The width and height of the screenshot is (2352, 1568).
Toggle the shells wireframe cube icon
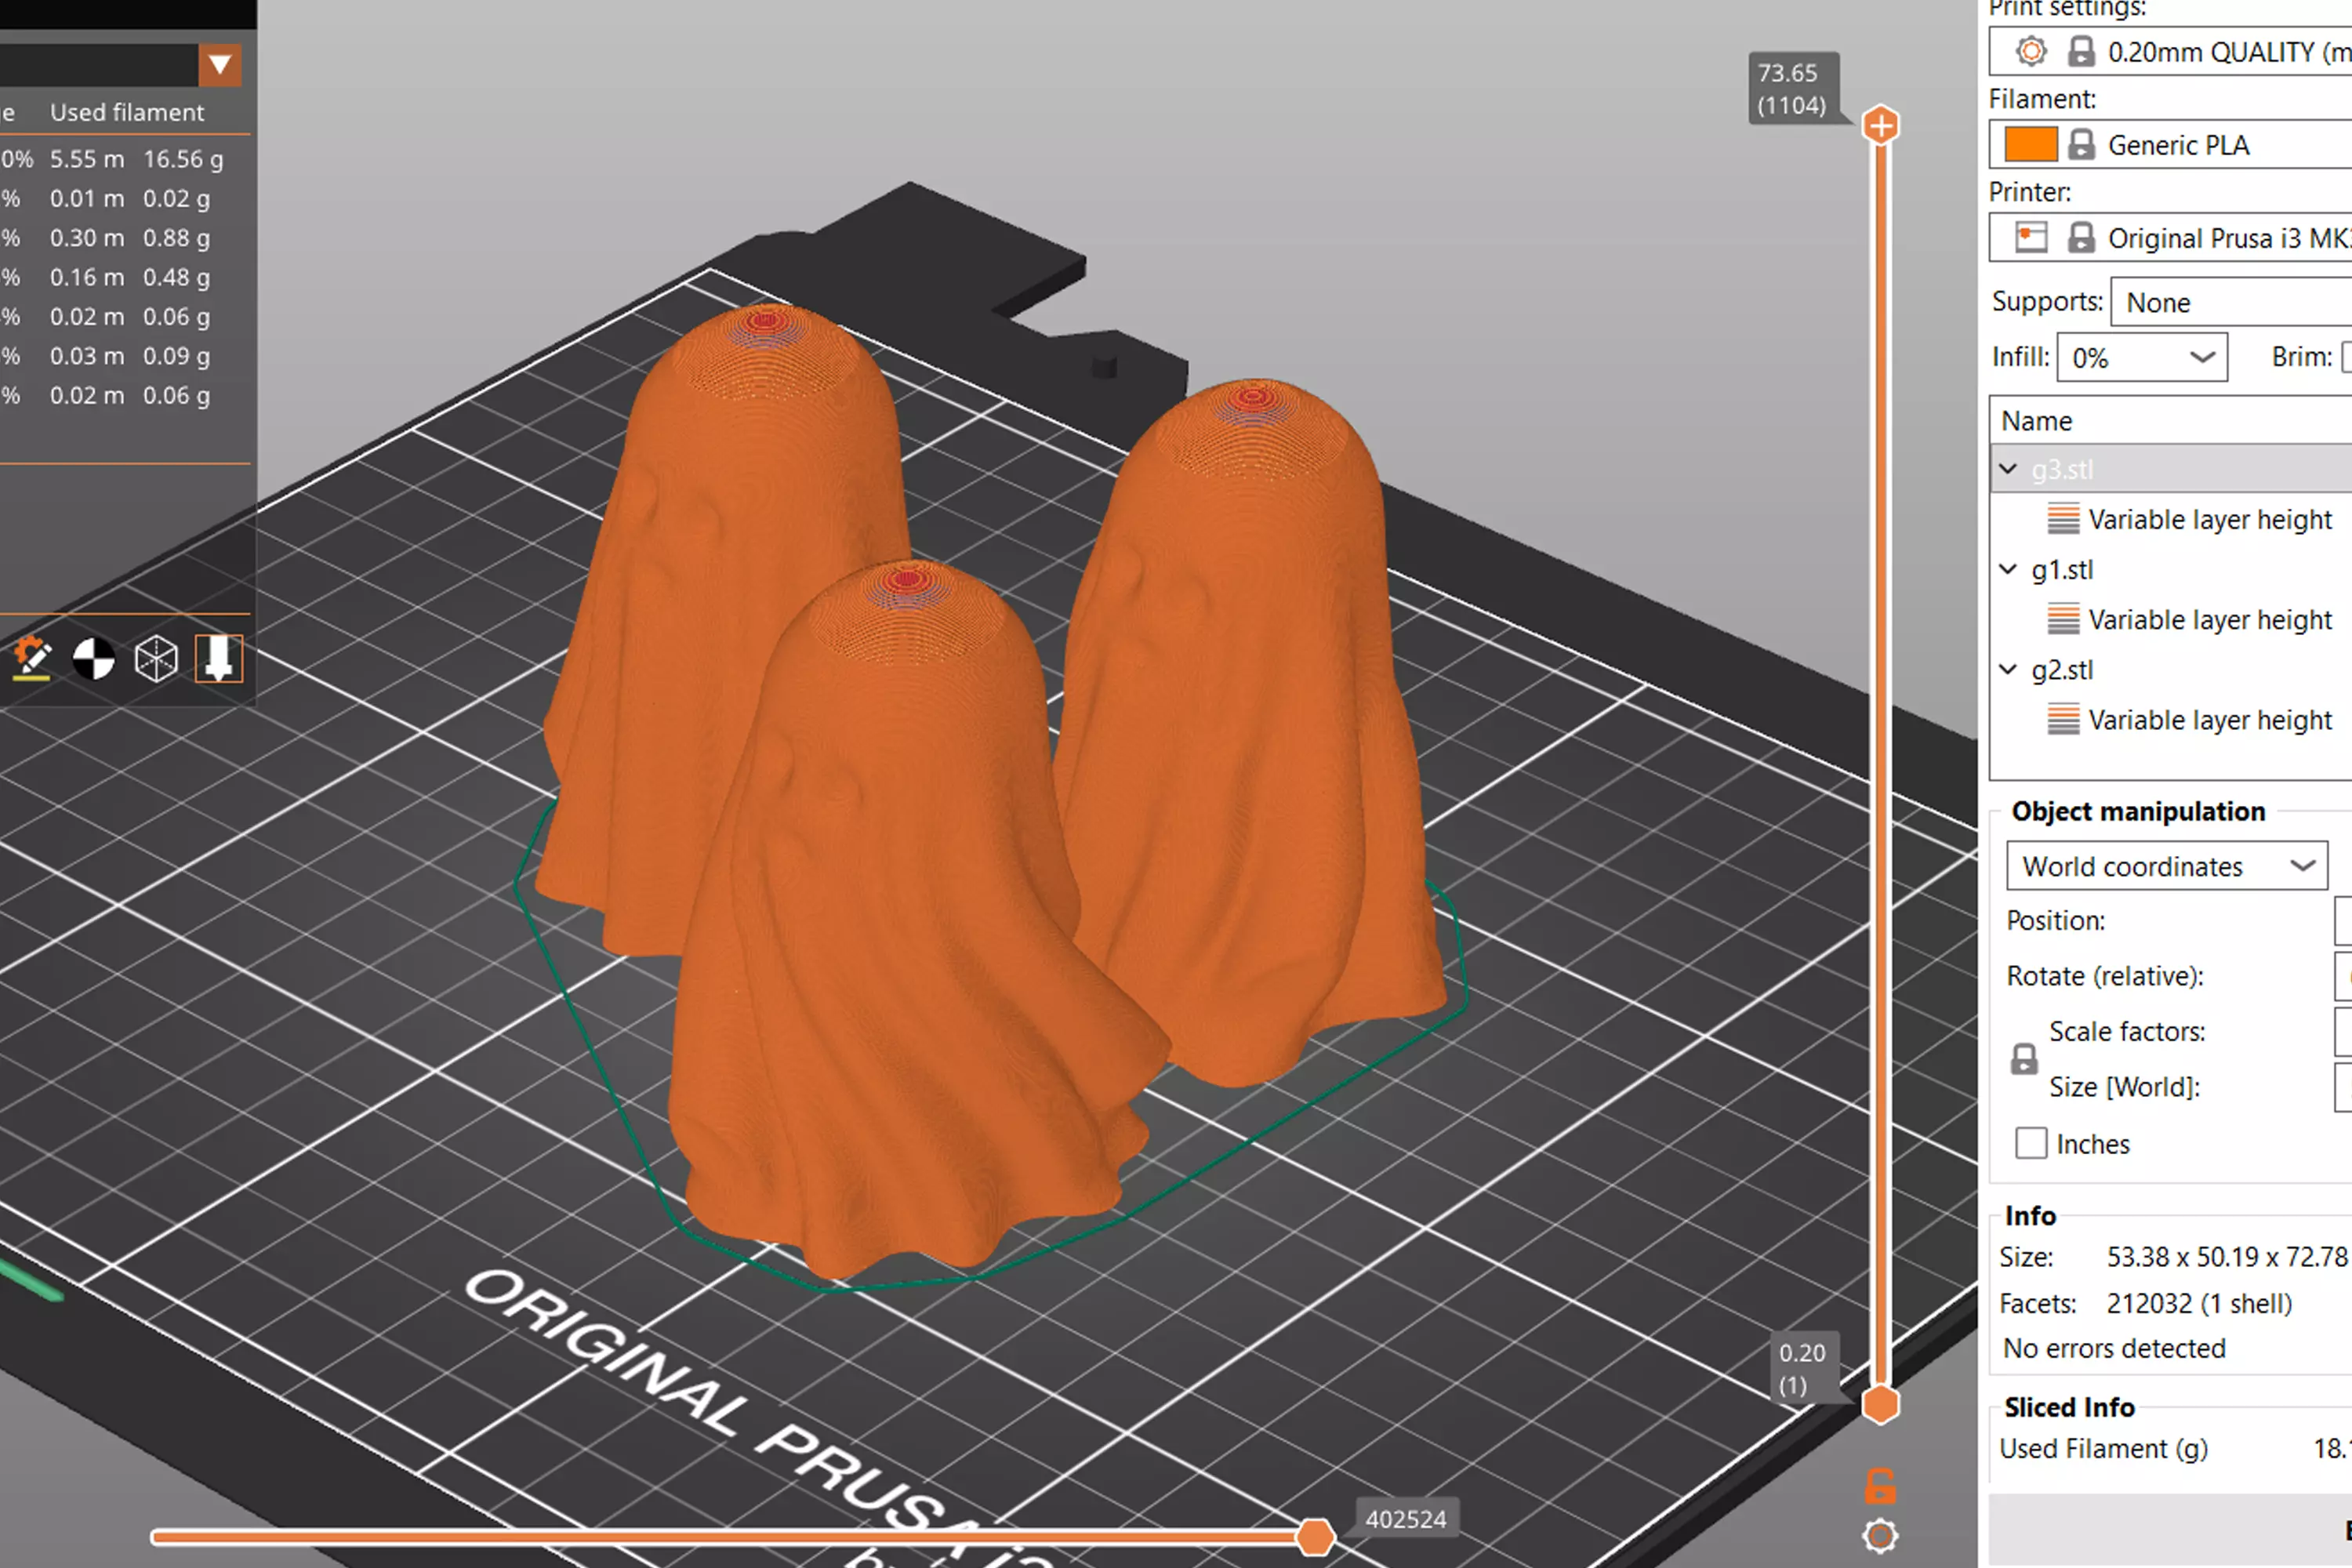pos(156,659)
